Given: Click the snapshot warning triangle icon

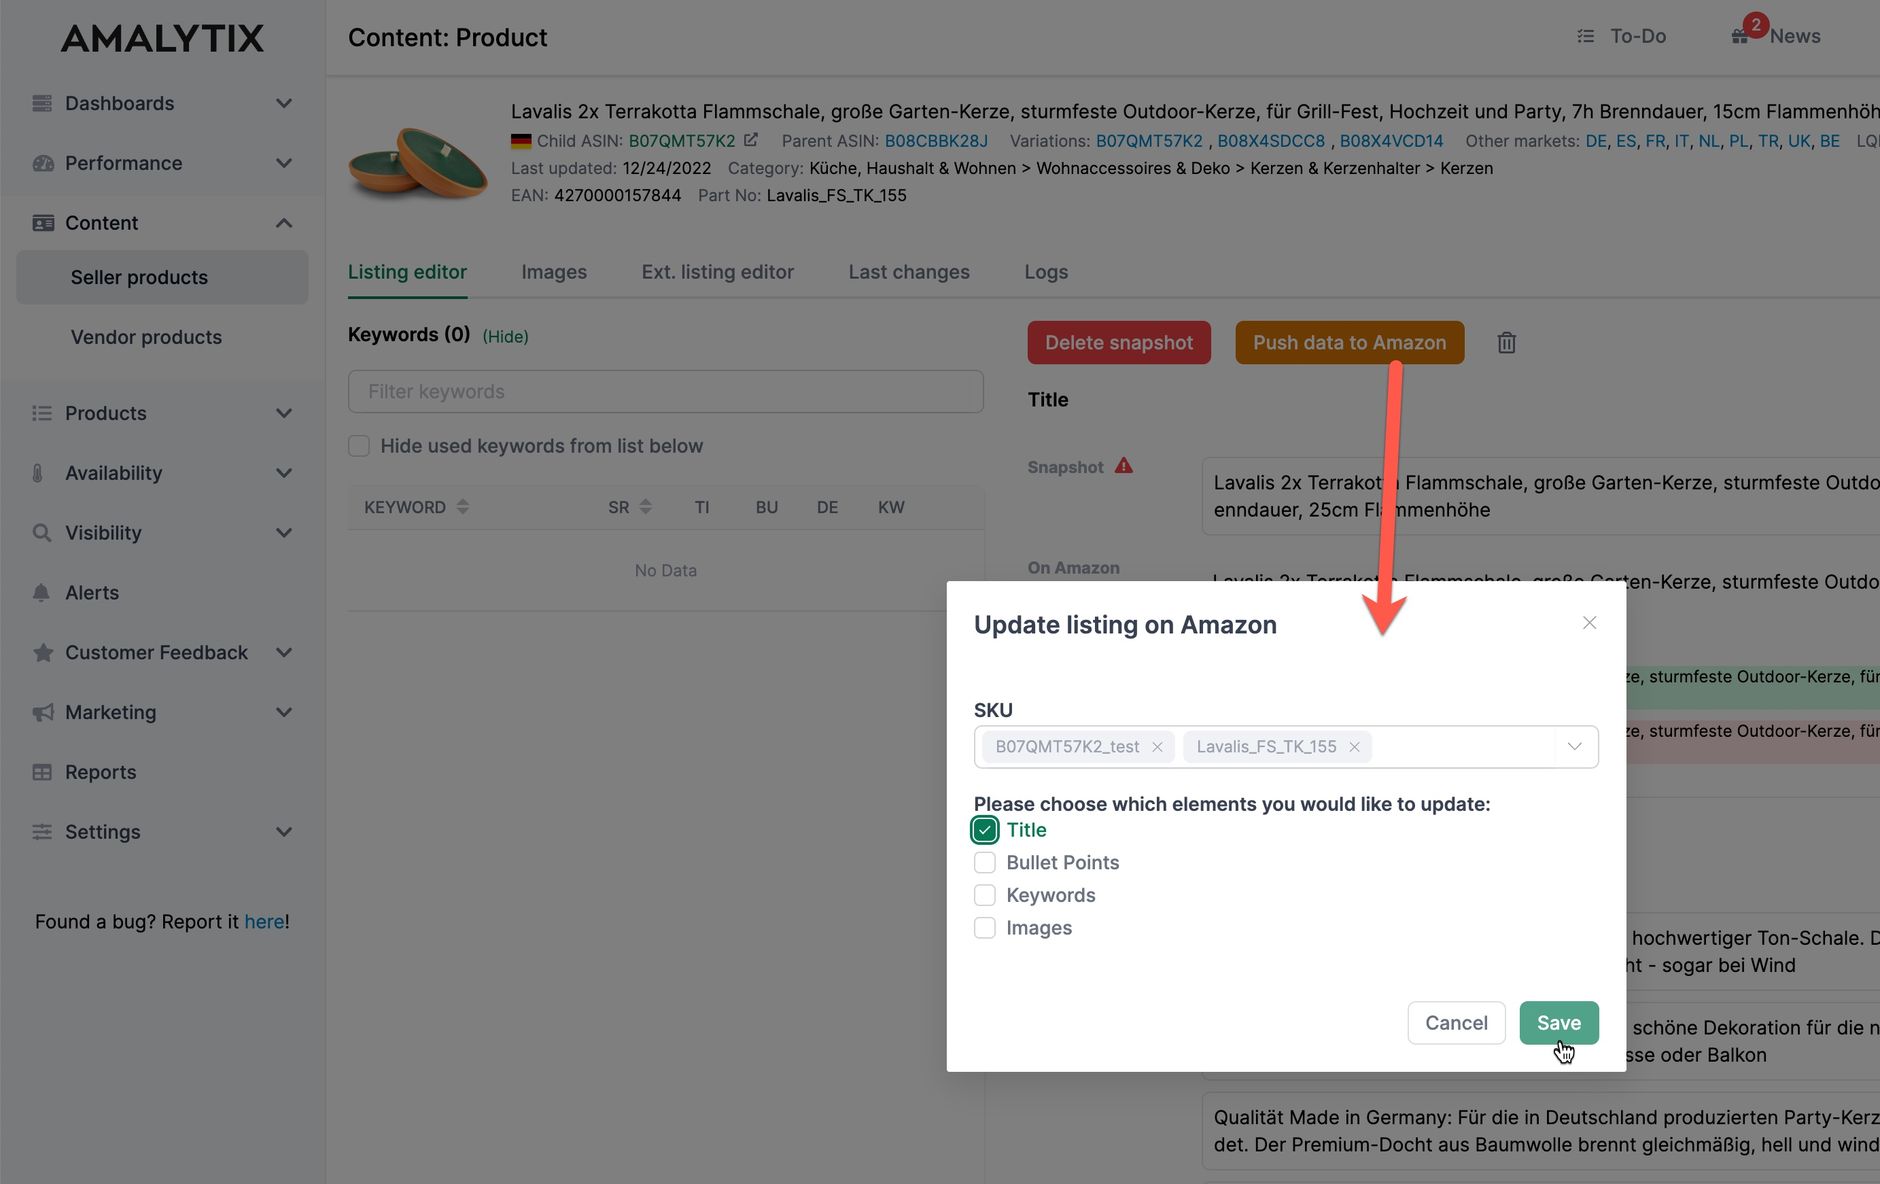Looking at the screenshot, I should 1123,466.
